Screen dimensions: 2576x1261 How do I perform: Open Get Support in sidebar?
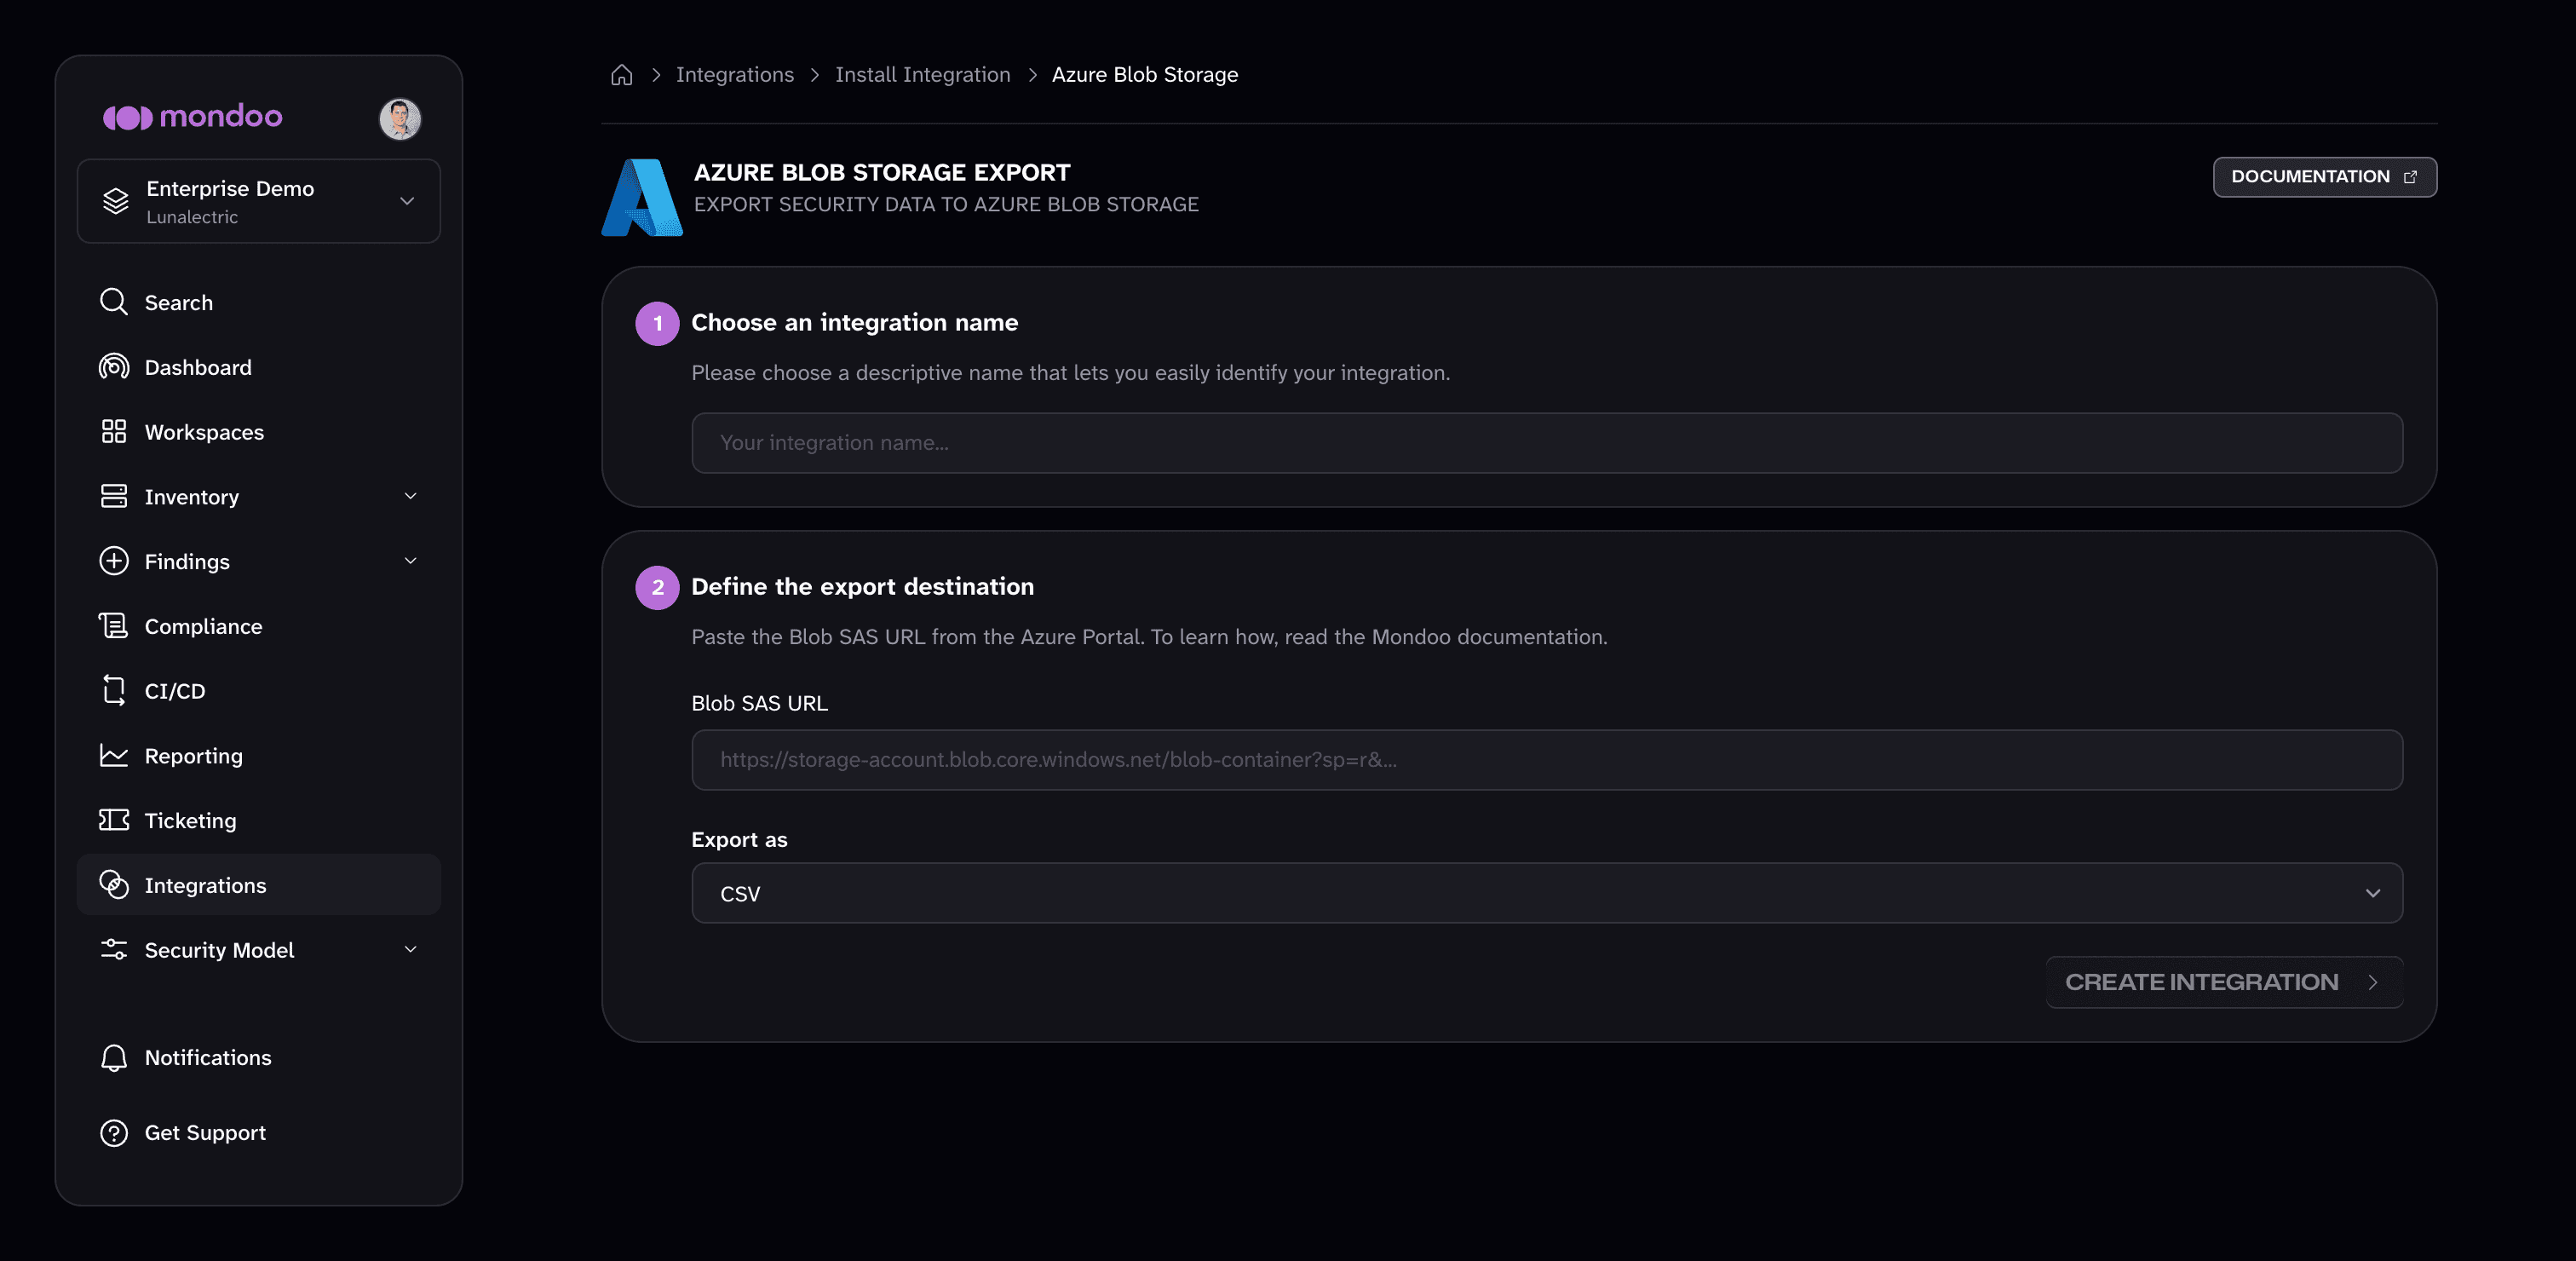(258, 1133)
